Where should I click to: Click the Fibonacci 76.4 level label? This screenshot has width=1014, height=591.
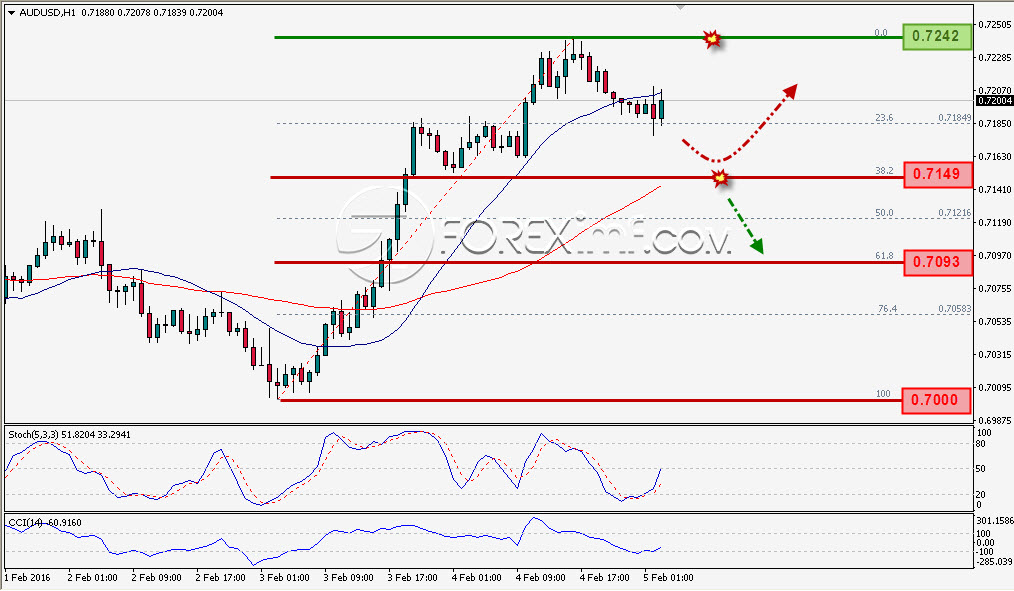point(887,309)
